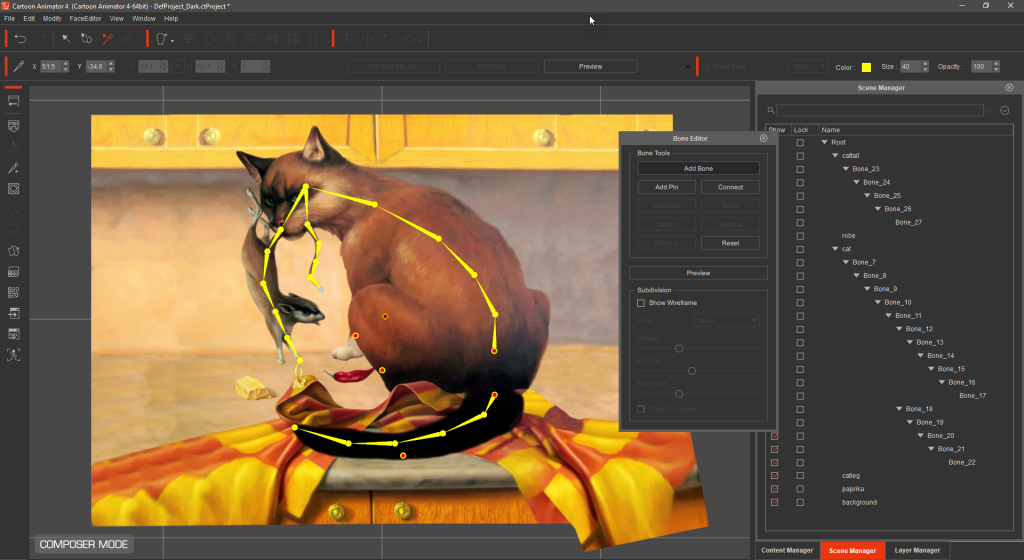Uncheck Show box for paprika layer
This screenshot has width=1024, height=560.
click(775, 489)
